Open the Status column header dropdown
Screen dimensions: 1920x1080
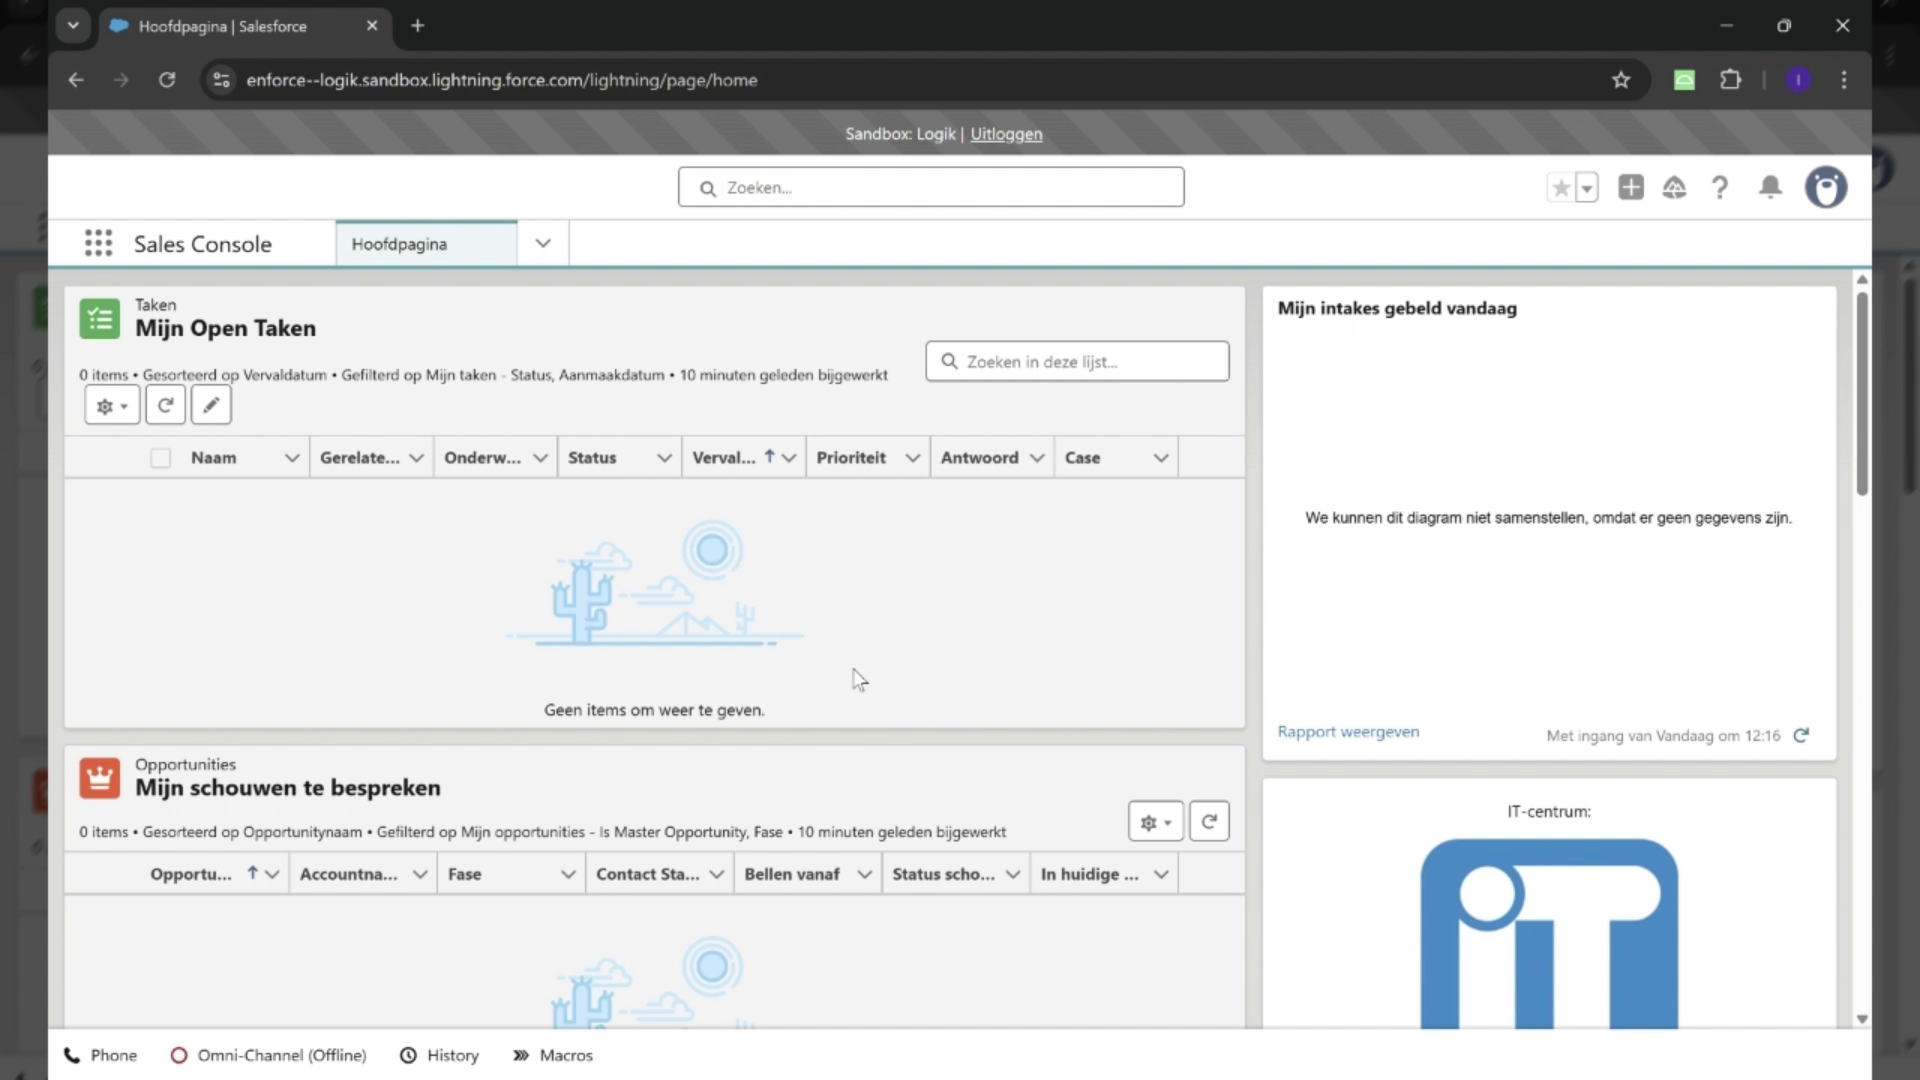[x=664, y=457]
